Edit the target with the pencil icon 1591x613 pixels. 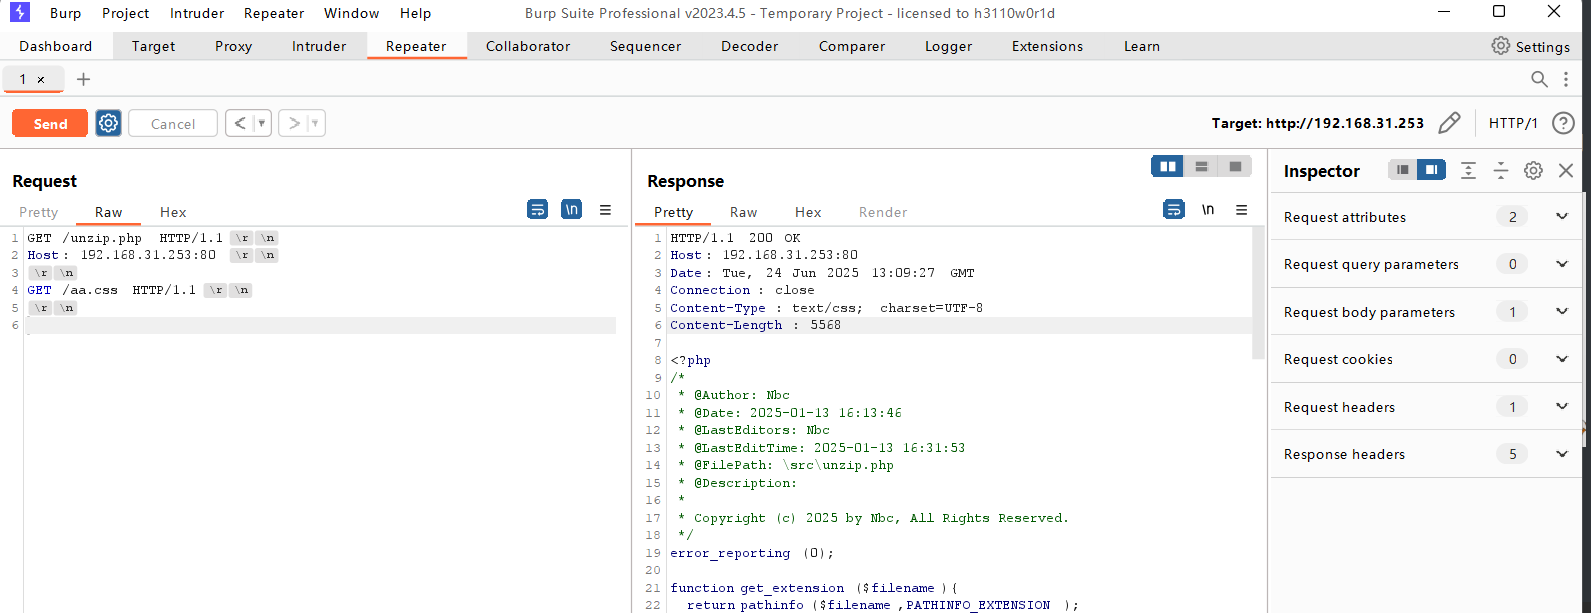tap(1449, 123)
